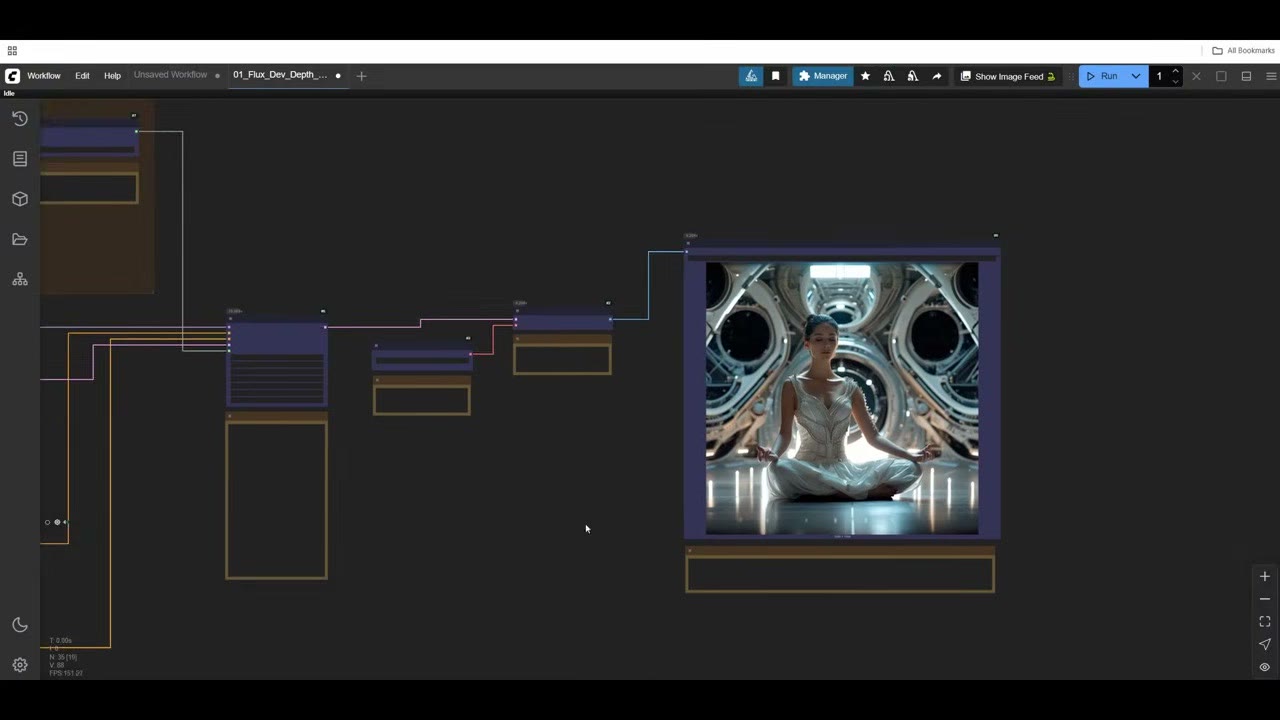Open the Help menu
Image resolution: width=1280 pixels, height=720 pixels.
point(112,76)
